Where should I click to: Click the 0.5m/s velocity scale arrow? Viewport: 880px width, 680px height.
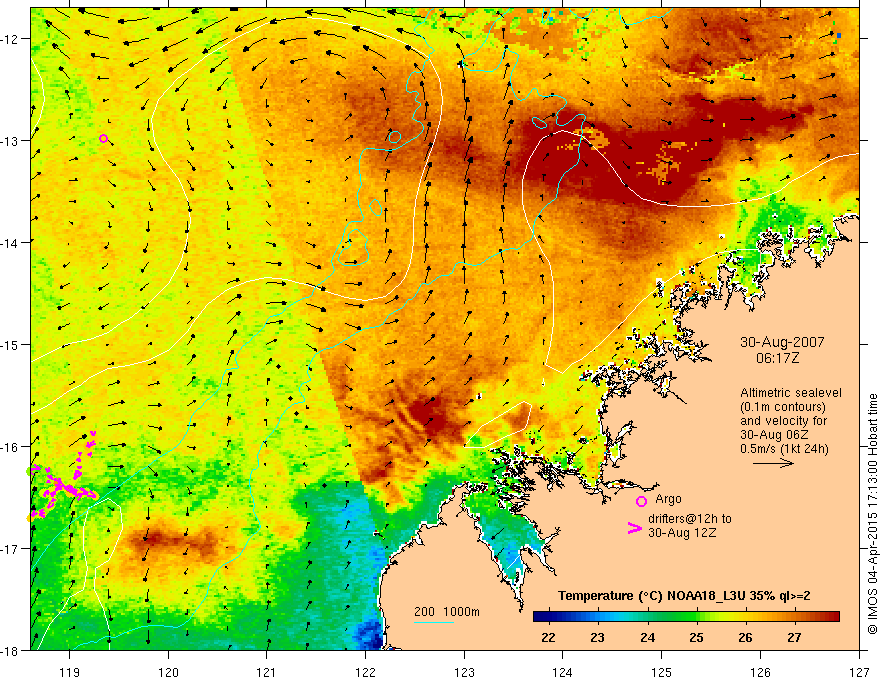773,463
